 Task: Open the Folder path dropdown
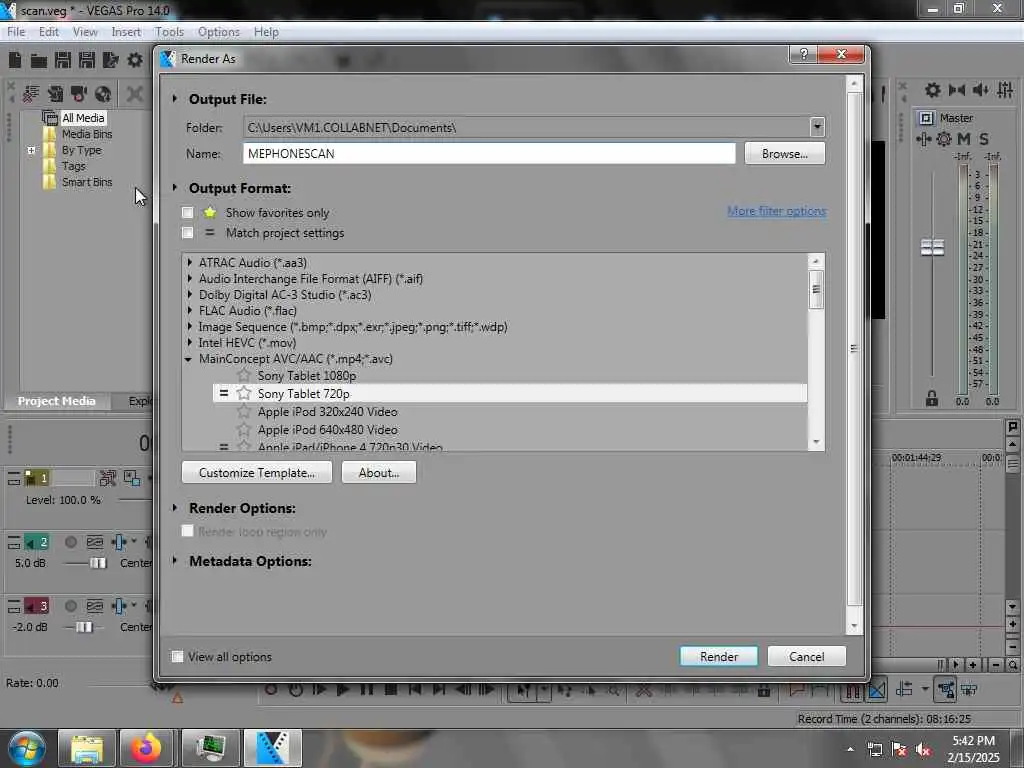click(x=817, y=127)
